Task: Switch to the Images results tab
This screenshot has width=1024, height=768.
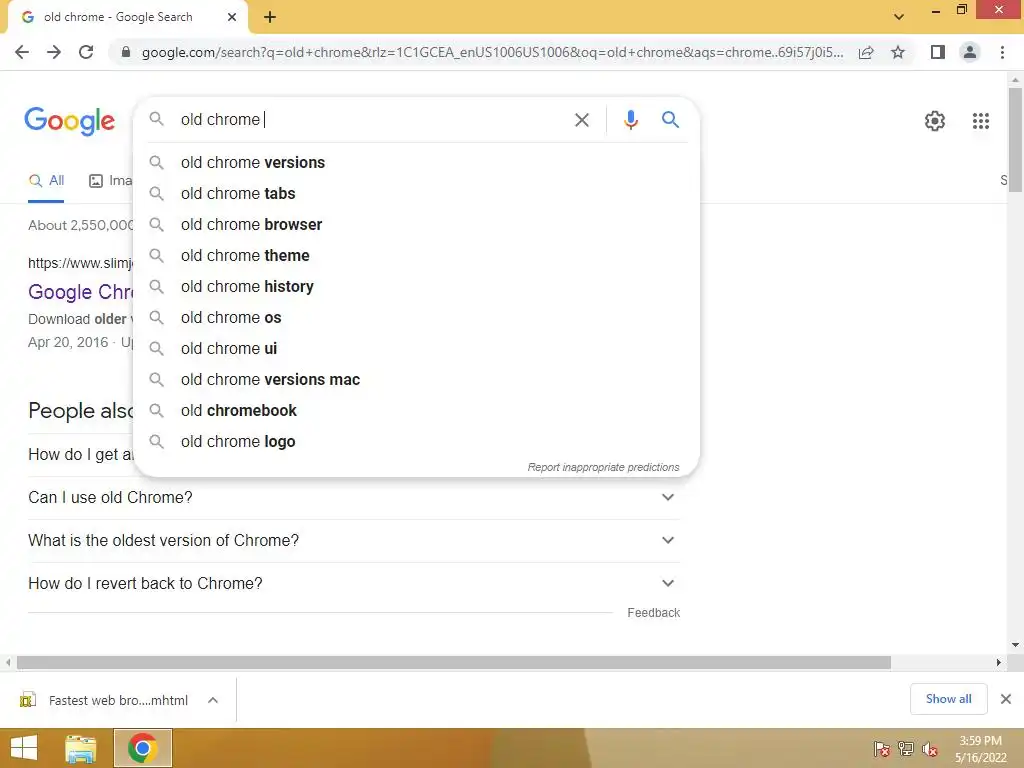Action: coord(110,181)
